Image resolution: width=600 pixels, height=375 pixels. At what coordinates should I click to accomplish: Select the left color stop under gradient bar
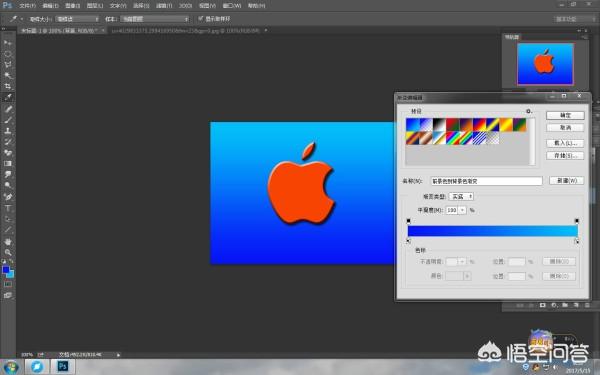pos(408,241)
